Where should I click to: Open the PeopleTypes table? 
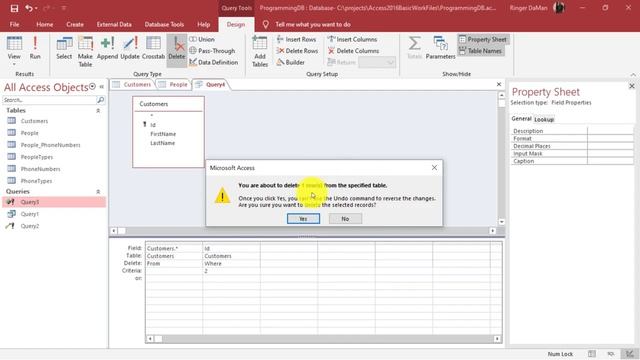[x=37, y=157]
